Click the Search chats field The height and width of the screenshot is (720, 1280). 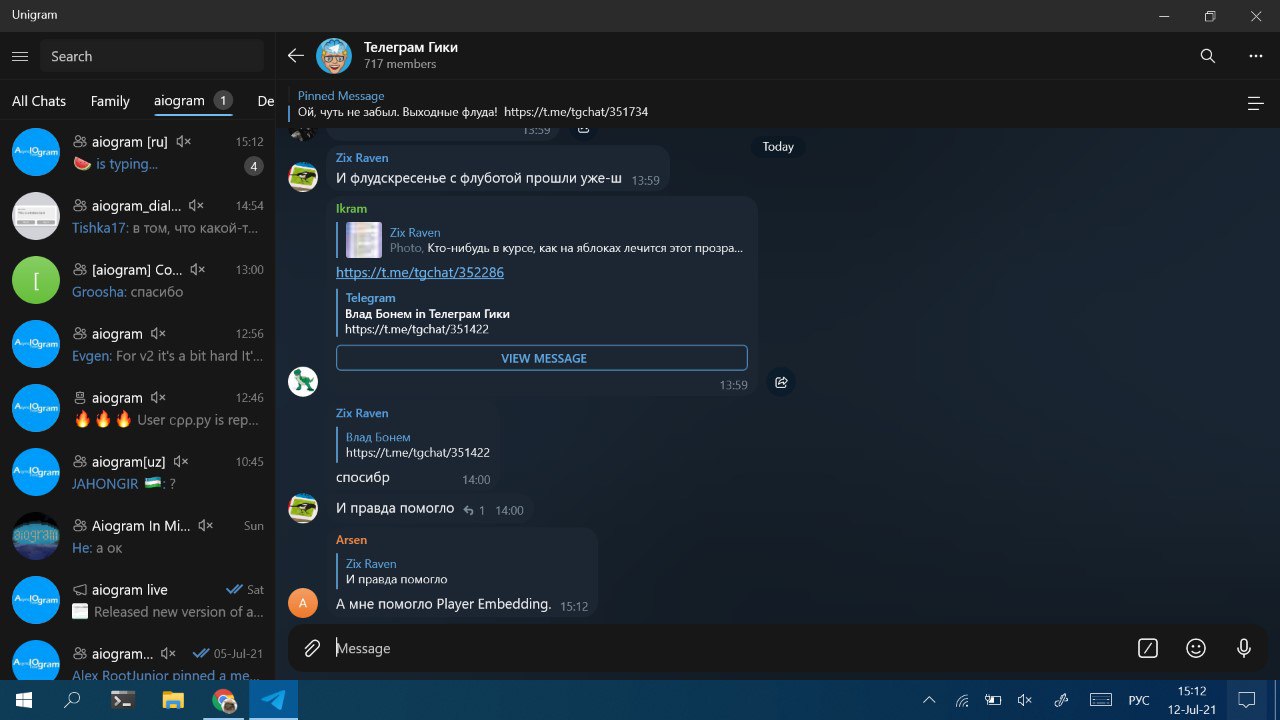coord(152,56)
